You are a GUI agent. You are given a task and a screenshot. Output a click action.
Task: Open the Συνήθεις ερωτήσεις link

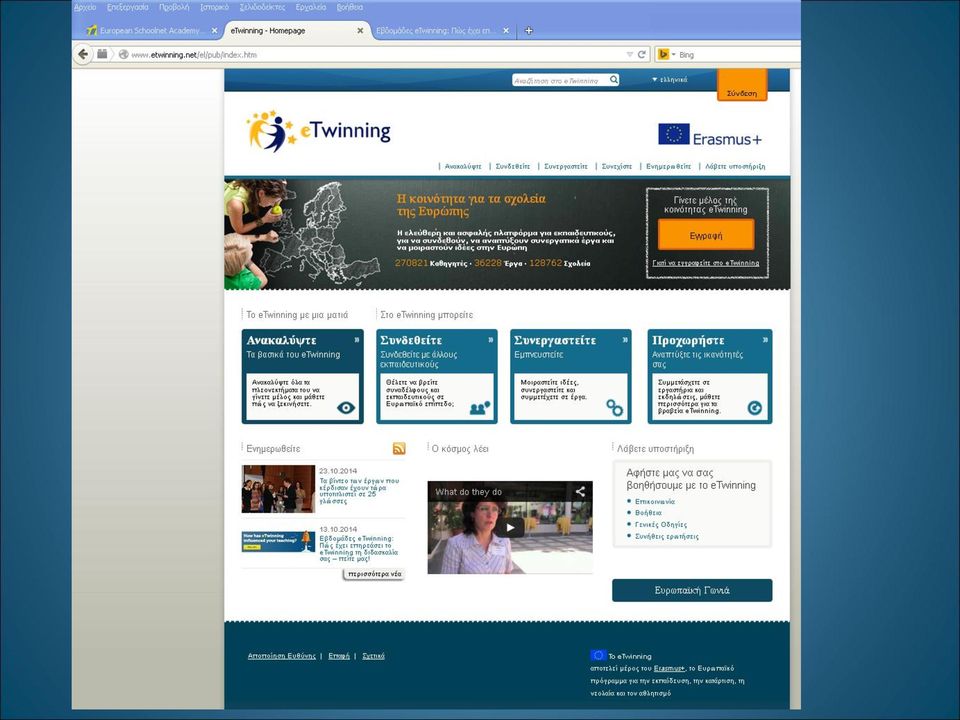[667, 536]
